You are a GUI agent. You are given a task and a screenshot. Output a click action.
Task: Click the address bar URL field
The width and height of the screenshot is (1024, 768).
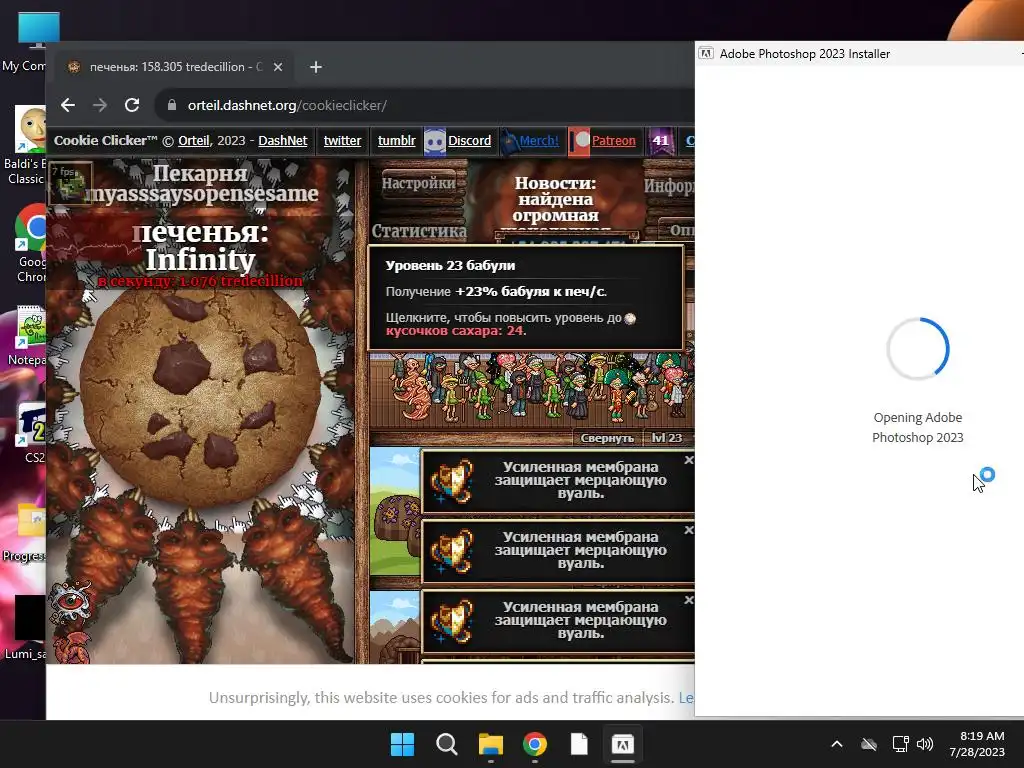424,105
